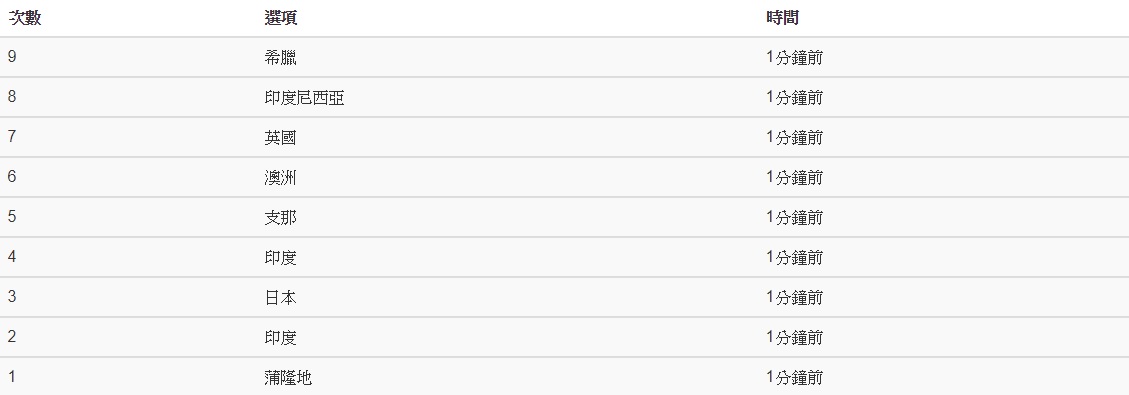Select the 印度尼西亞 option text
1129x395 pixels.
click(x=304, y=98)
